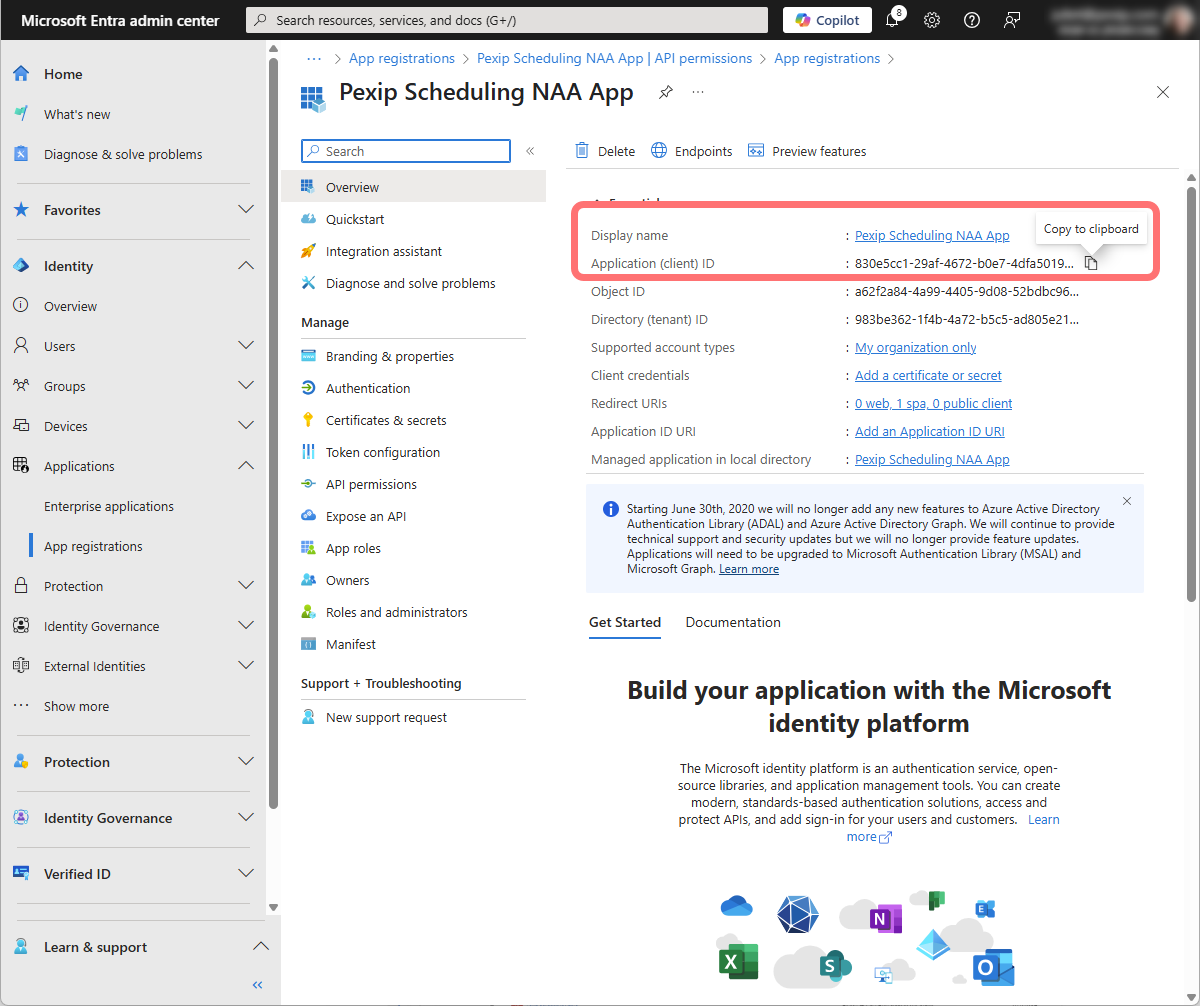This screenshot has height=1006, width=1200.
Task: Dismiss the ADAL information banner
Action: pos(1127,501)
